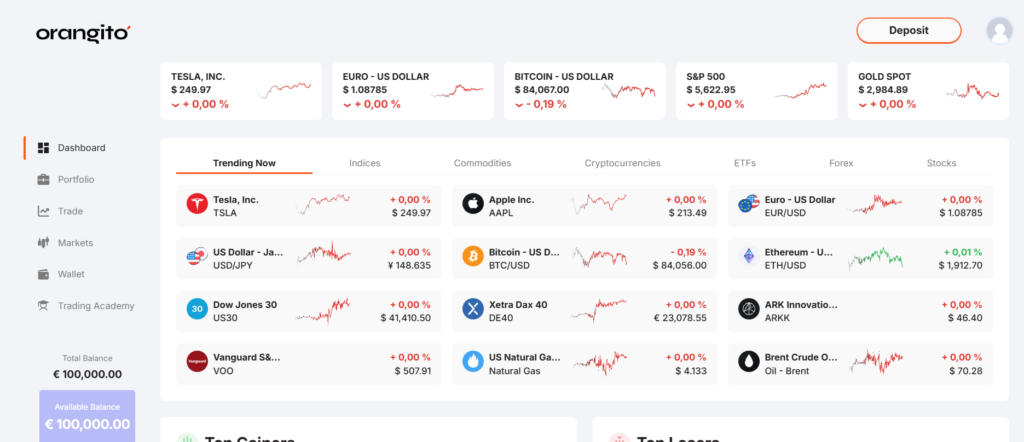1024x442 pixels.
Task: Open the orangito logo home link
Action: click(84, 33)
